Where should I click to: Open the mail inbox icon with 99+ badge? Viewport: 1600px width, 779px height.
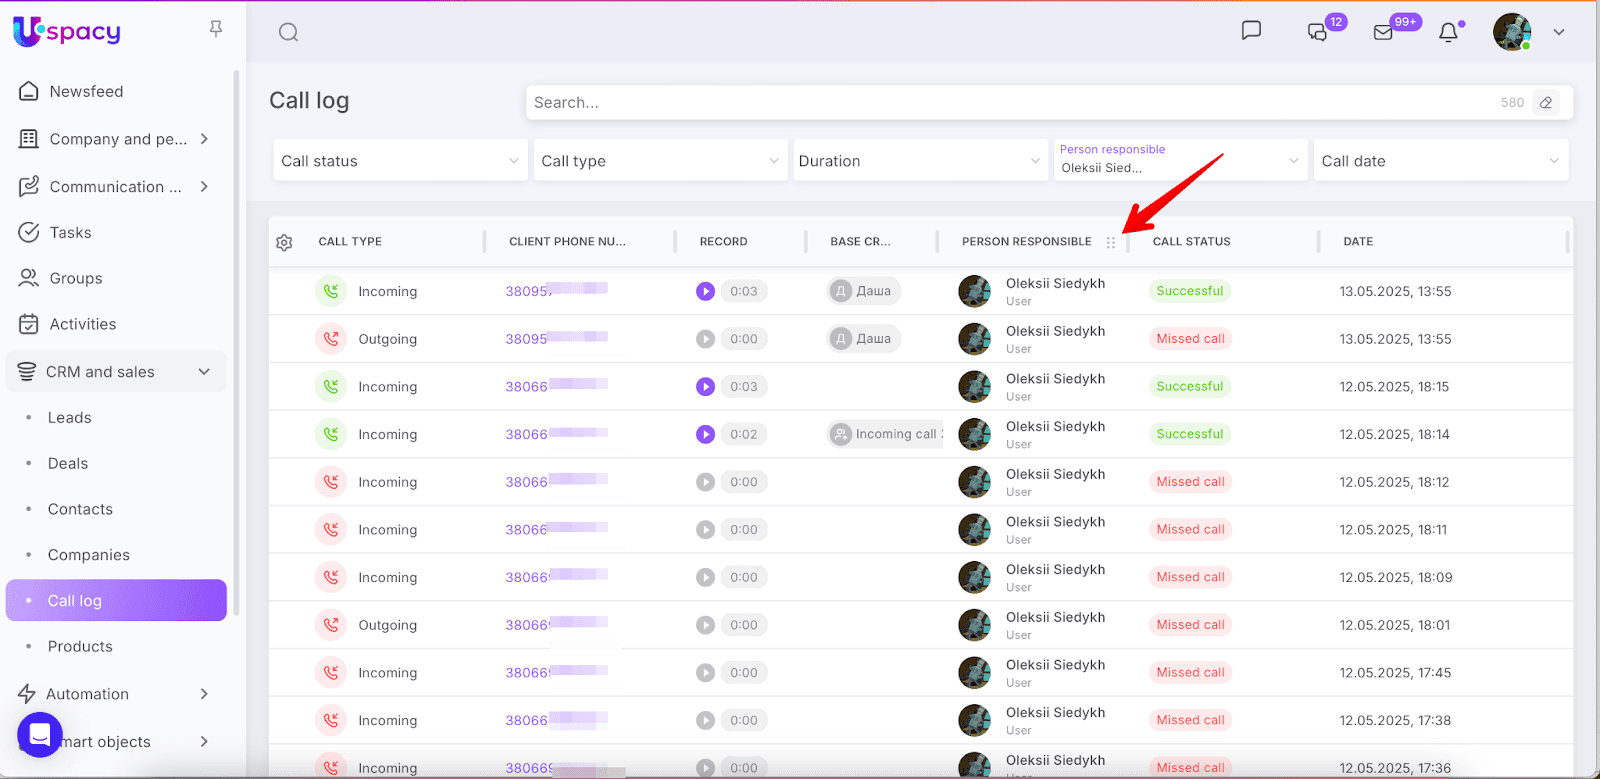tap(1384, 33)
